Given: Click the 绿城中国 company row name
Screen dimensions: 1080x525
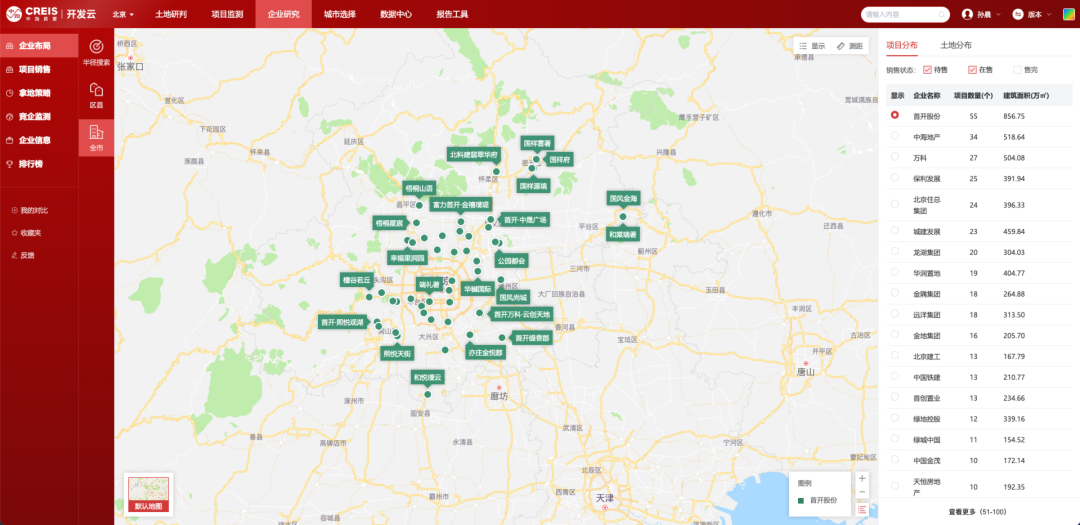Looking at the screenshot, I should point(926,440).
